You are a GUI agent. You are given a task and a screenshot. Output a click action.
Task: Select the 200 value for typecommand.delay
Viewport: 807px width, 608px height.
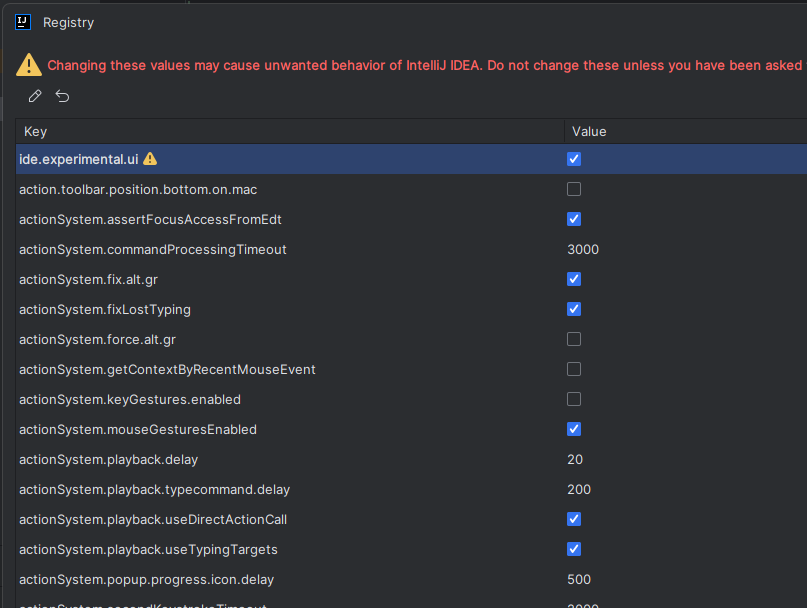[x=579, y=489]
